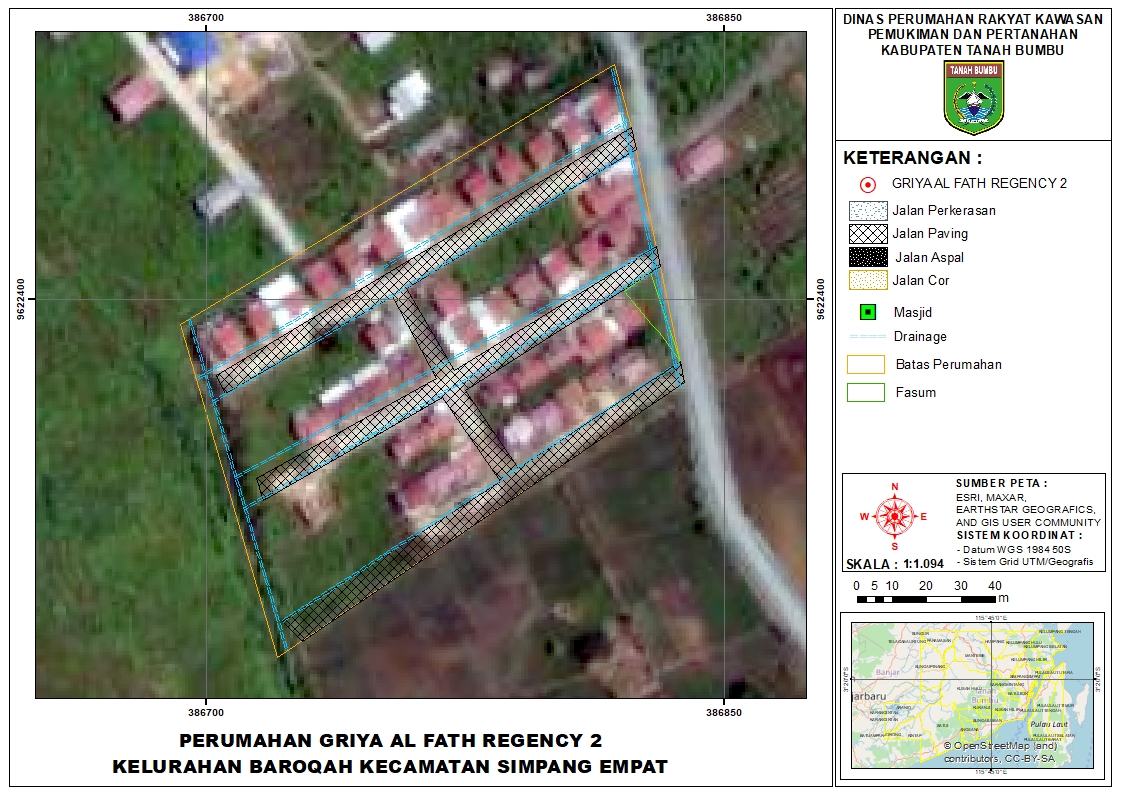Select the green Masjid legend symbol
This screenshot has height=793, width=1123.
point(868,312)
